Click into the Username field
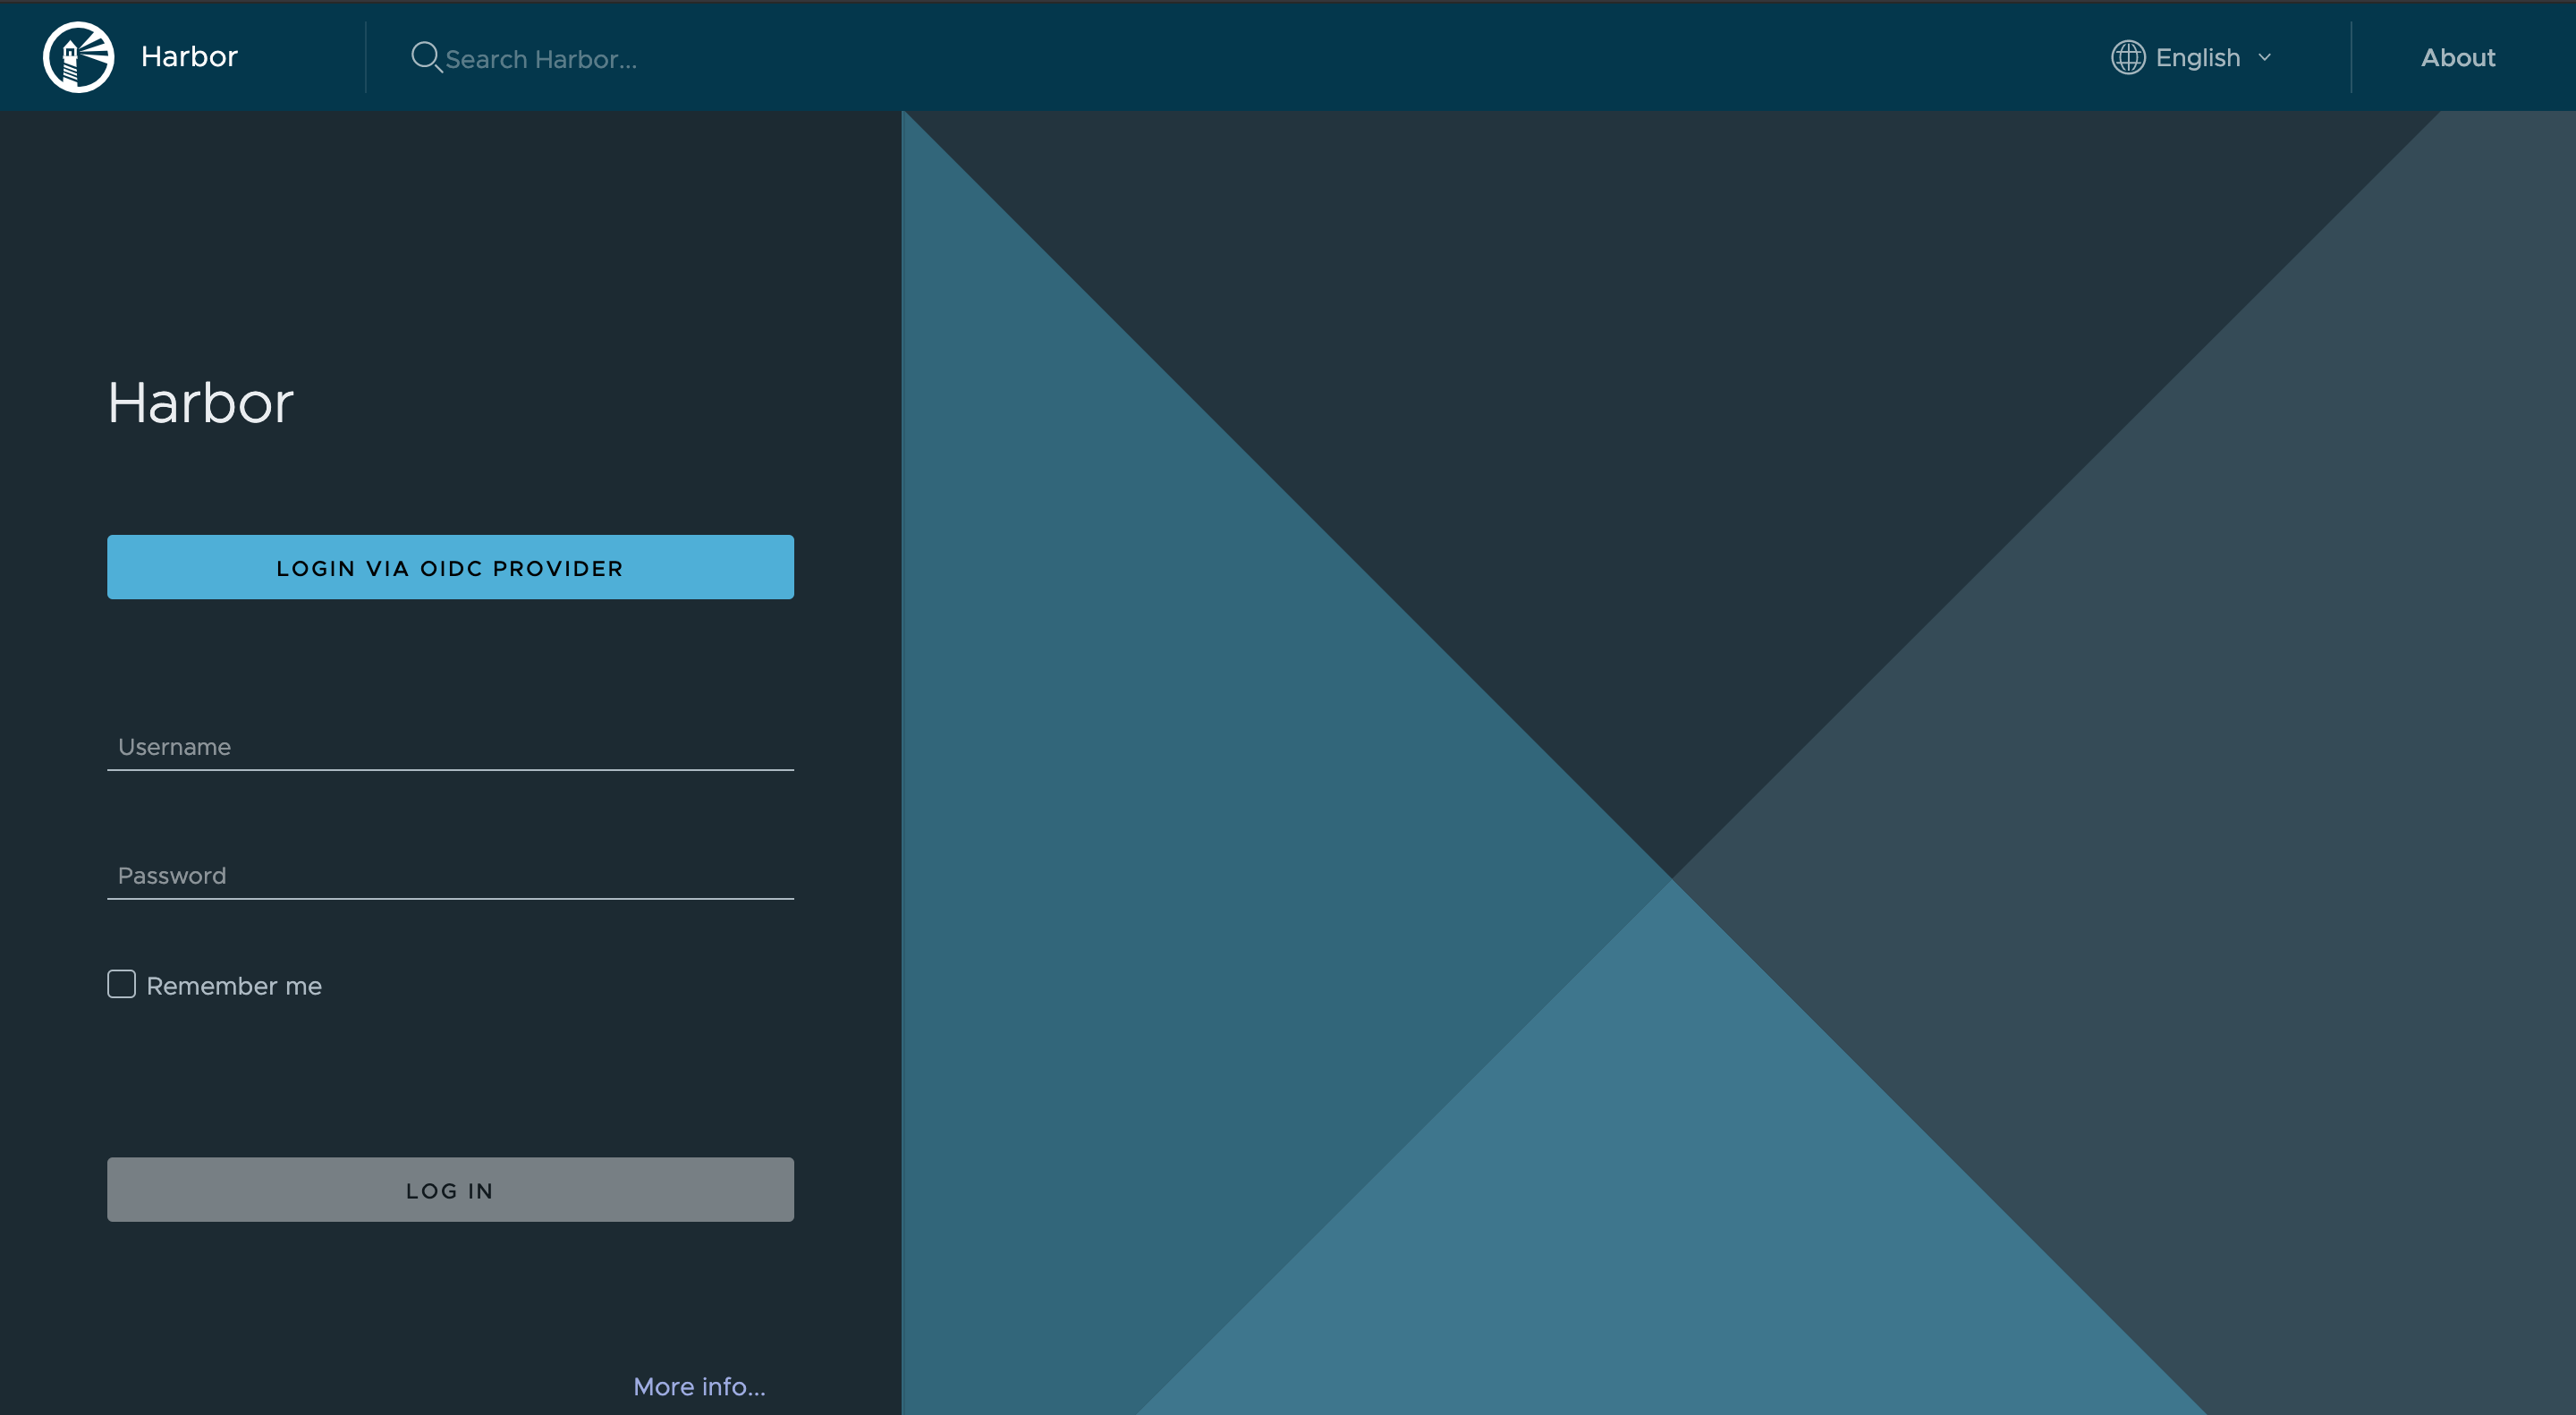The width and height of the screenshot is (2576, 1415). click(450, 747)
